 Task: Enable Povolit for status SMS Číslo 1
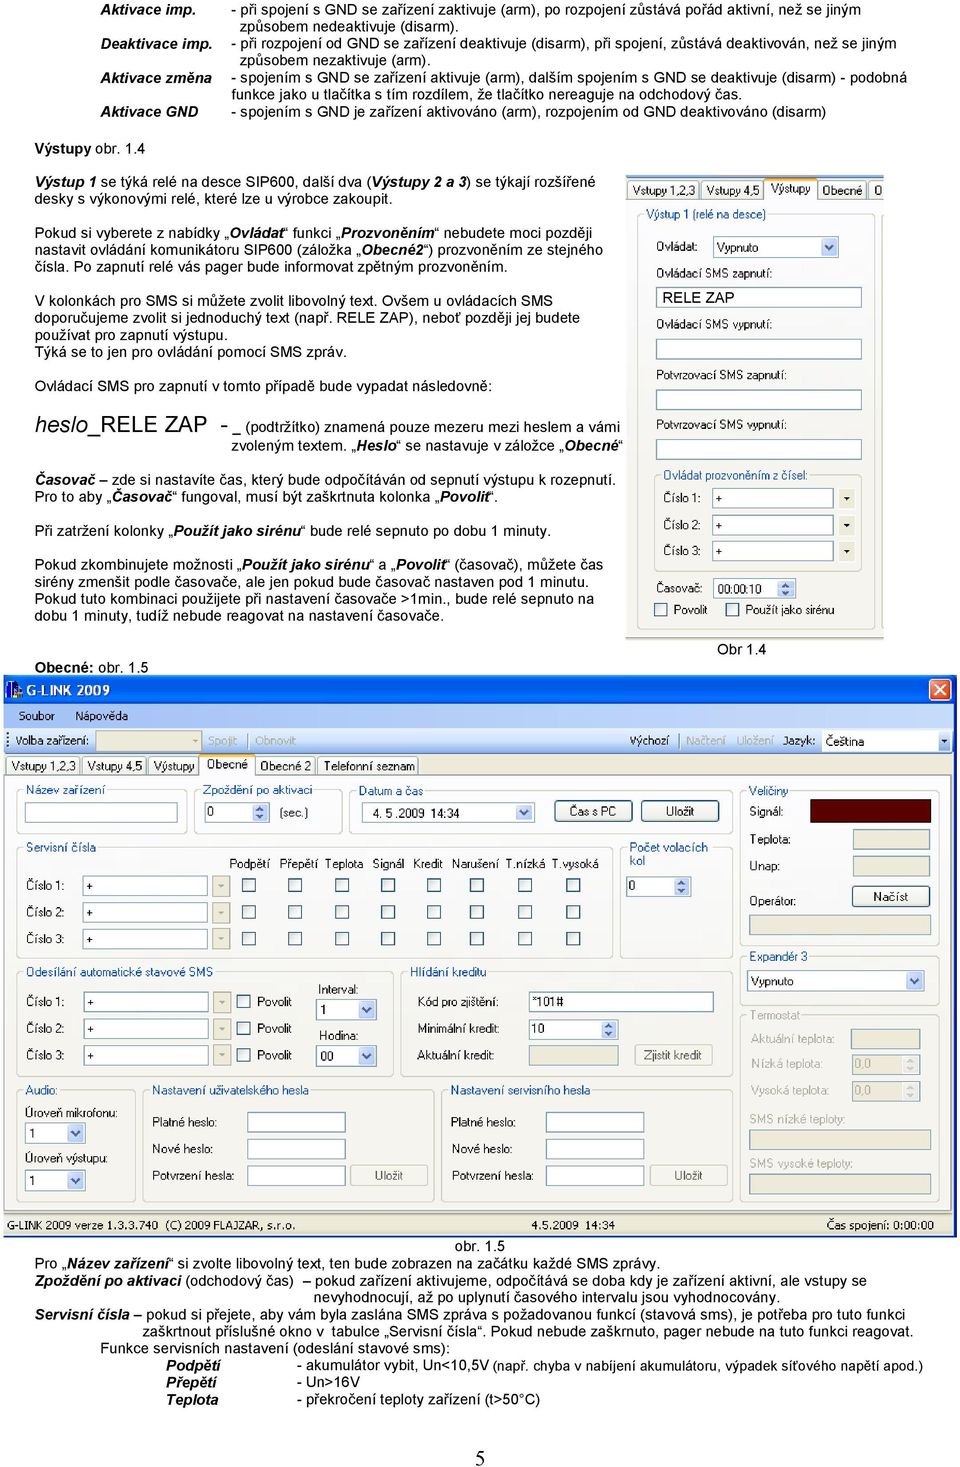(x=243, y=1002)
